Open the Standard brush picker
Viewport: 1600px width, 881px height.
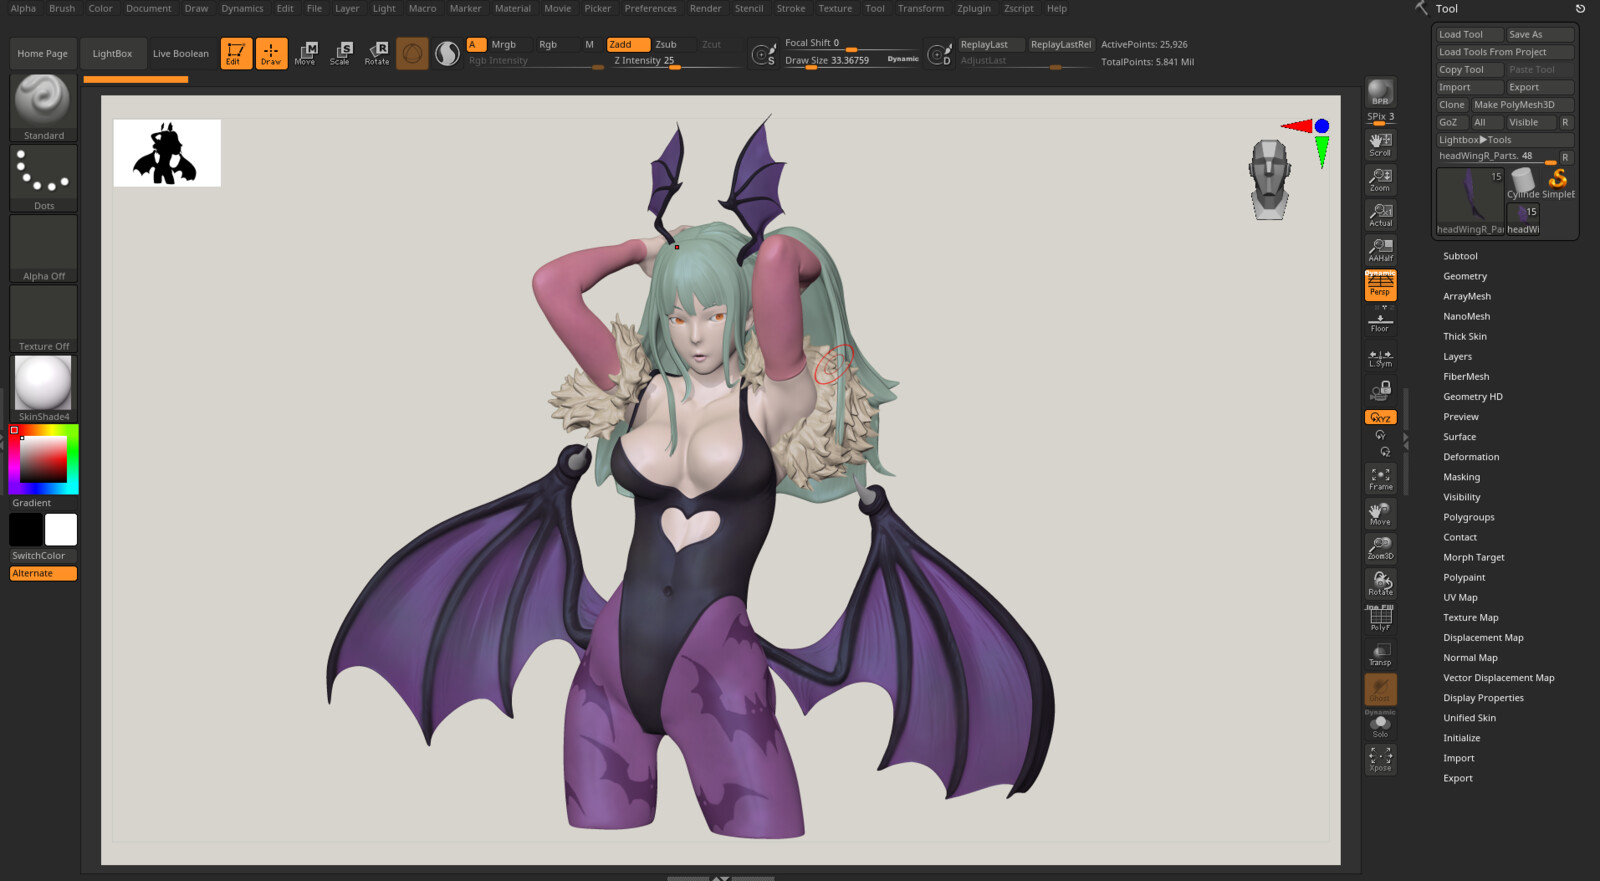pos(43,107)
